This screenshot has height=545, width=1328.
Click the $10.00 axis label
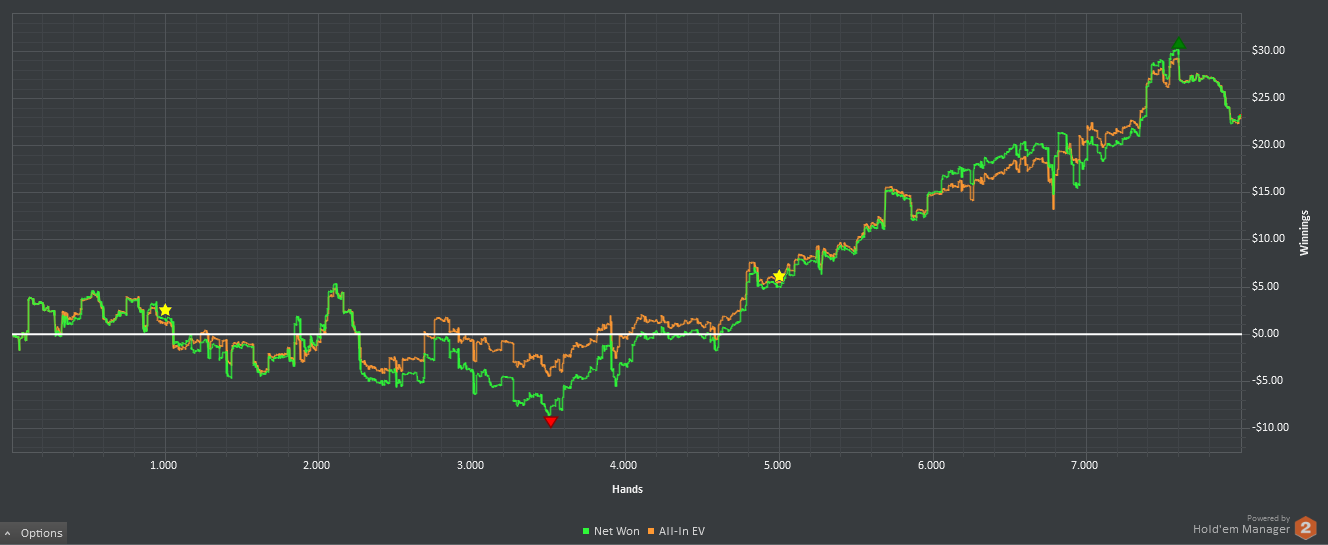click(1268, 238)
